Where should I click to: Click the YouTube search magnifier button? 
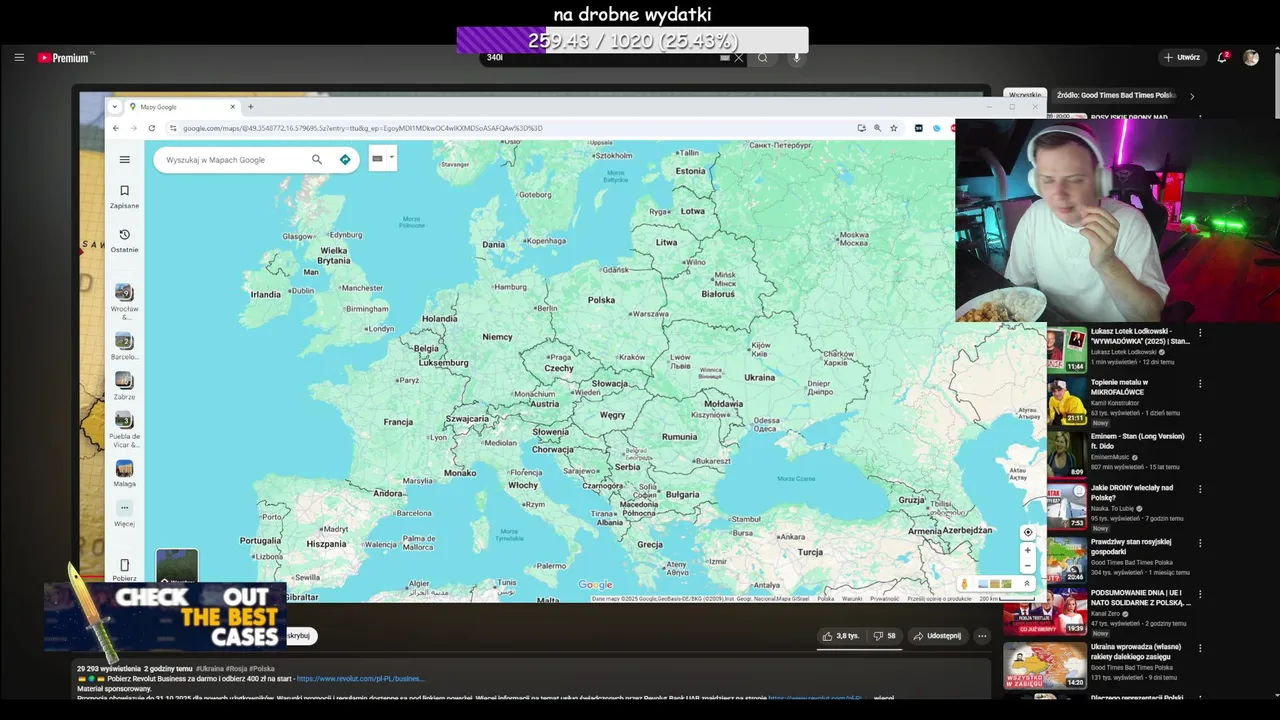pyautogui.click(x=763, y=58)
